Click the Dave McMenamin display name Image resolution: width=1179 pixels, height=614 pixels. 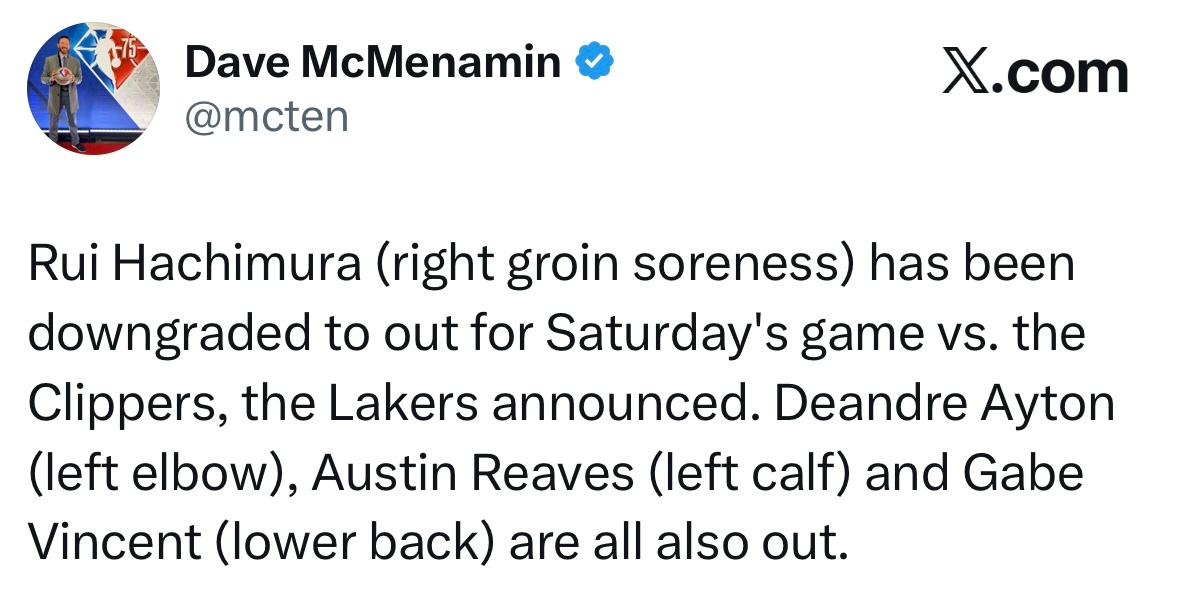tap(373, 62)
